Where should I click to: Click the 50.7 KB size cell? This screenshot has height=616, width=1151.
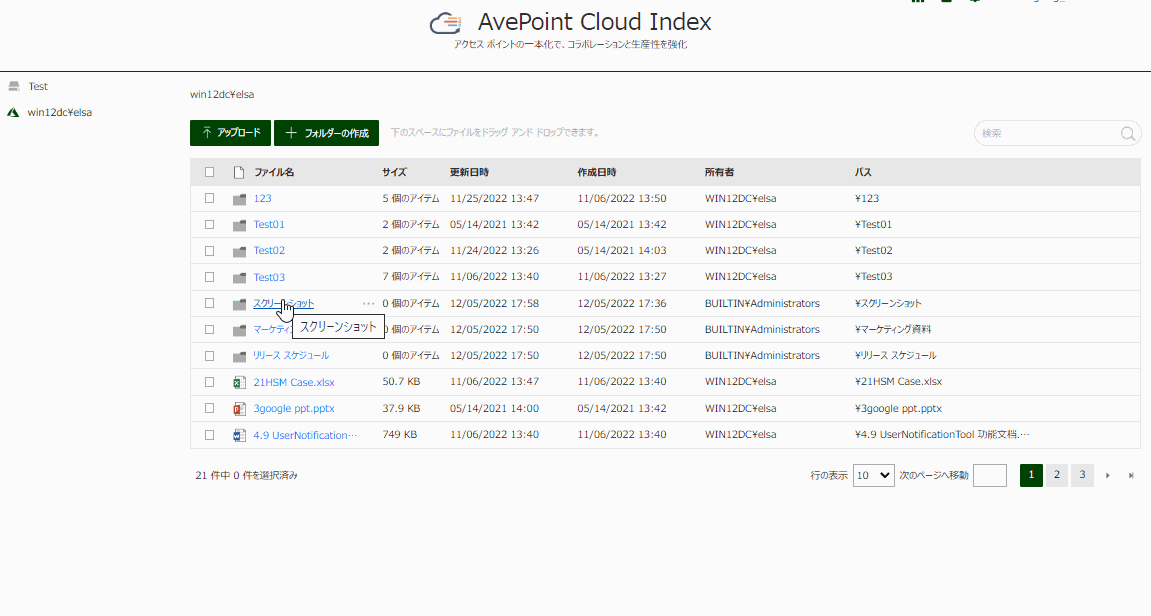tap(402, 382)
